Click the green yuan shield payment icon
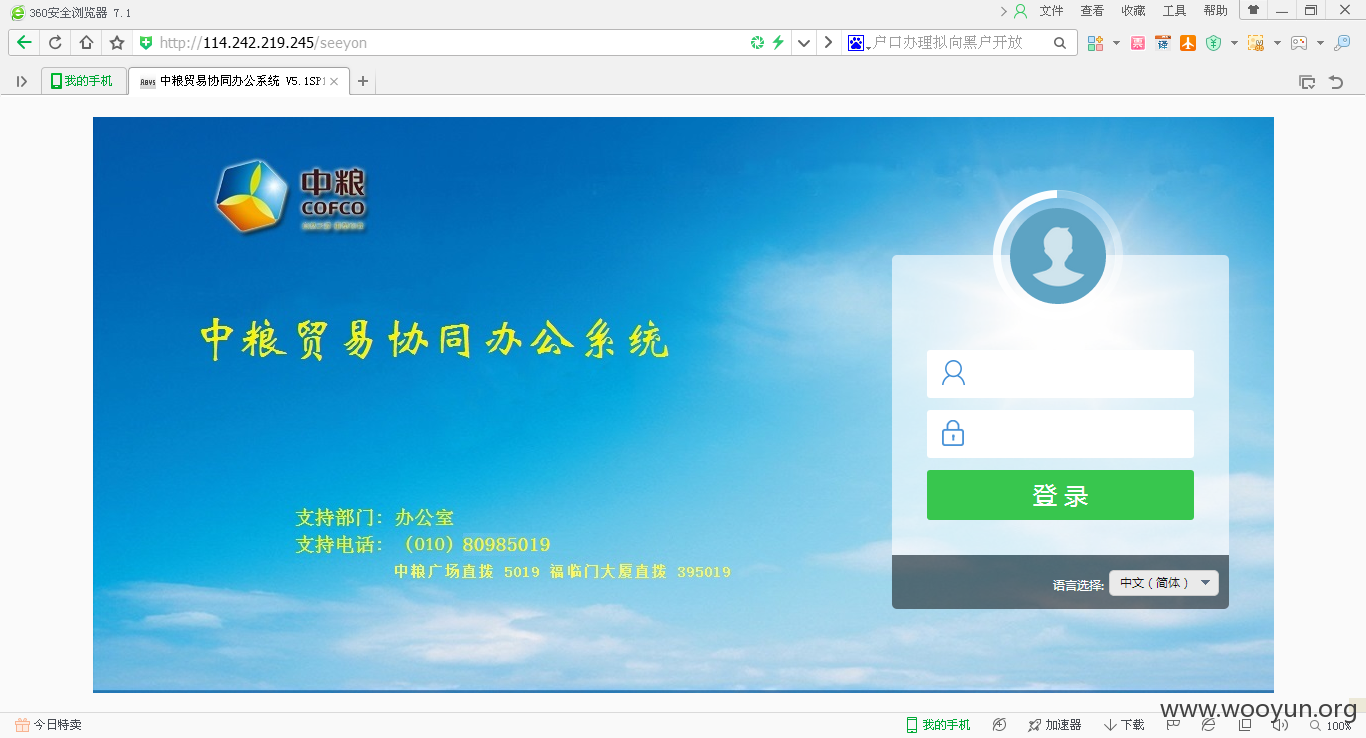Viewport: 1366px width, 738px height. (1214, 43)
